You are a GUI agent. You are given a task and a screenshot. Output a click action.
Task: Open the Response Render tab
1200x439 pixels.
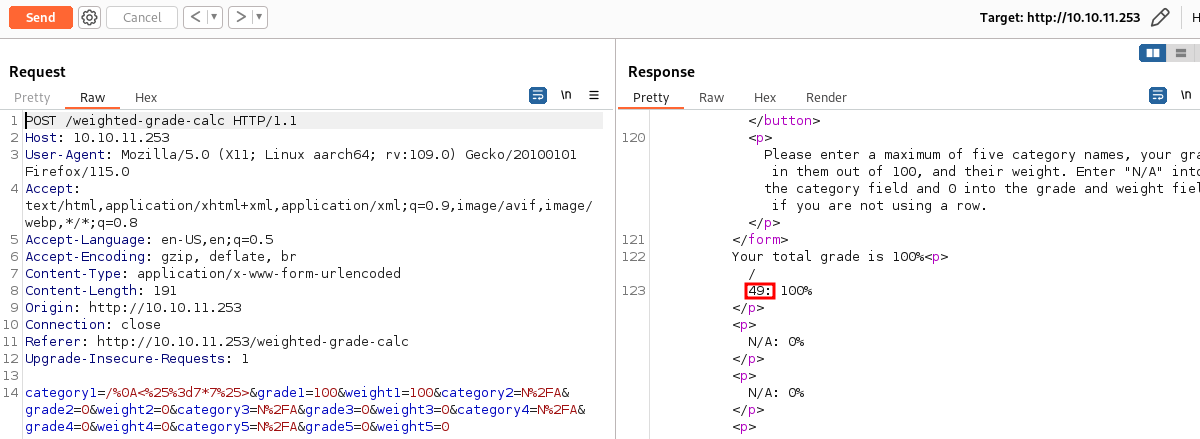826,97
